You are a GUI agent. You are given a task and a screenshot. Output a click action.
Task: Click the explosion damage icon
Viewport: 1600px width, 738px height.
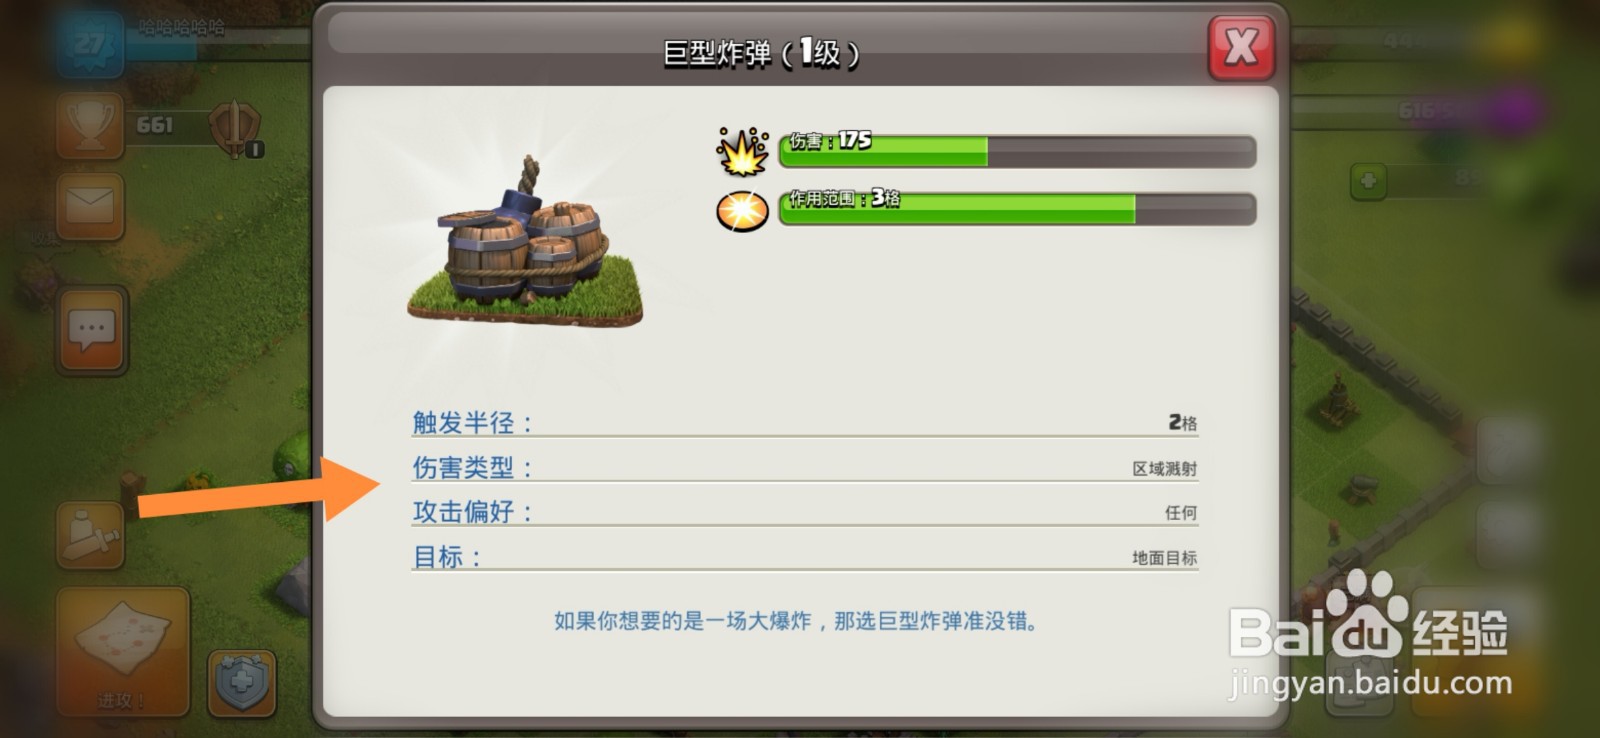[x=742, y=152]
